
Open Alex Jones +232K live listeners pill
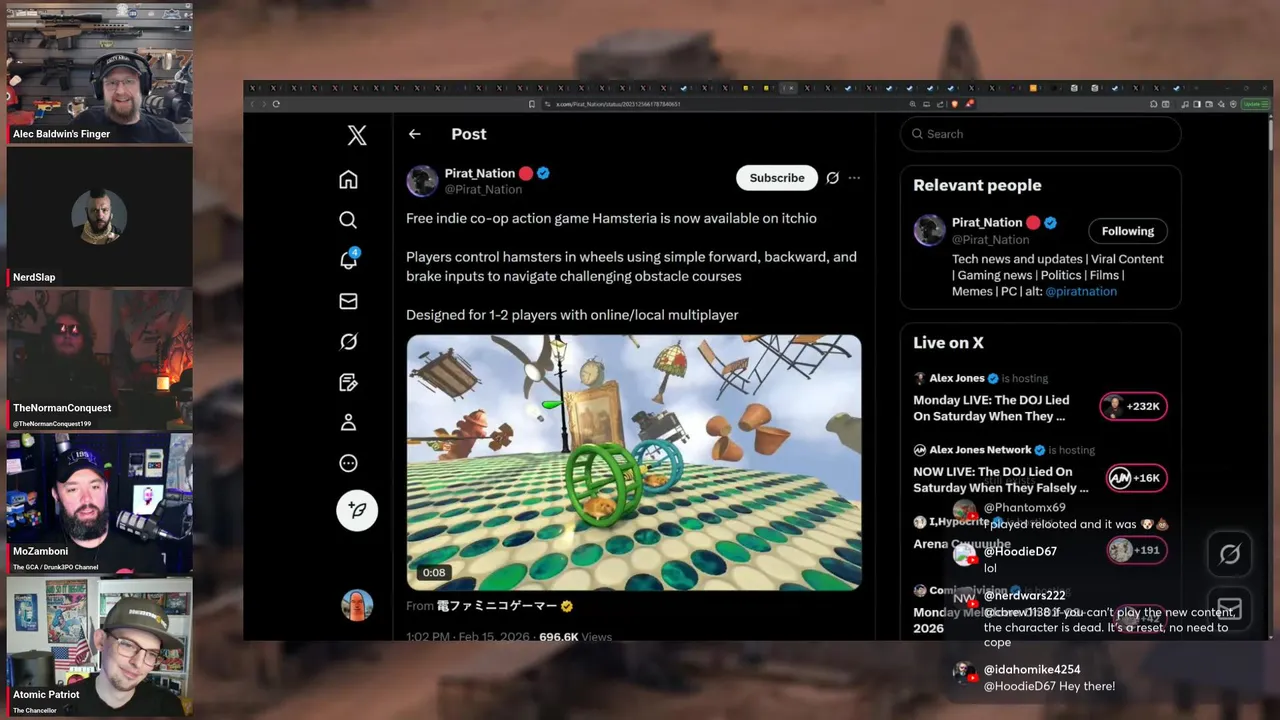(x=1133, y=406)
